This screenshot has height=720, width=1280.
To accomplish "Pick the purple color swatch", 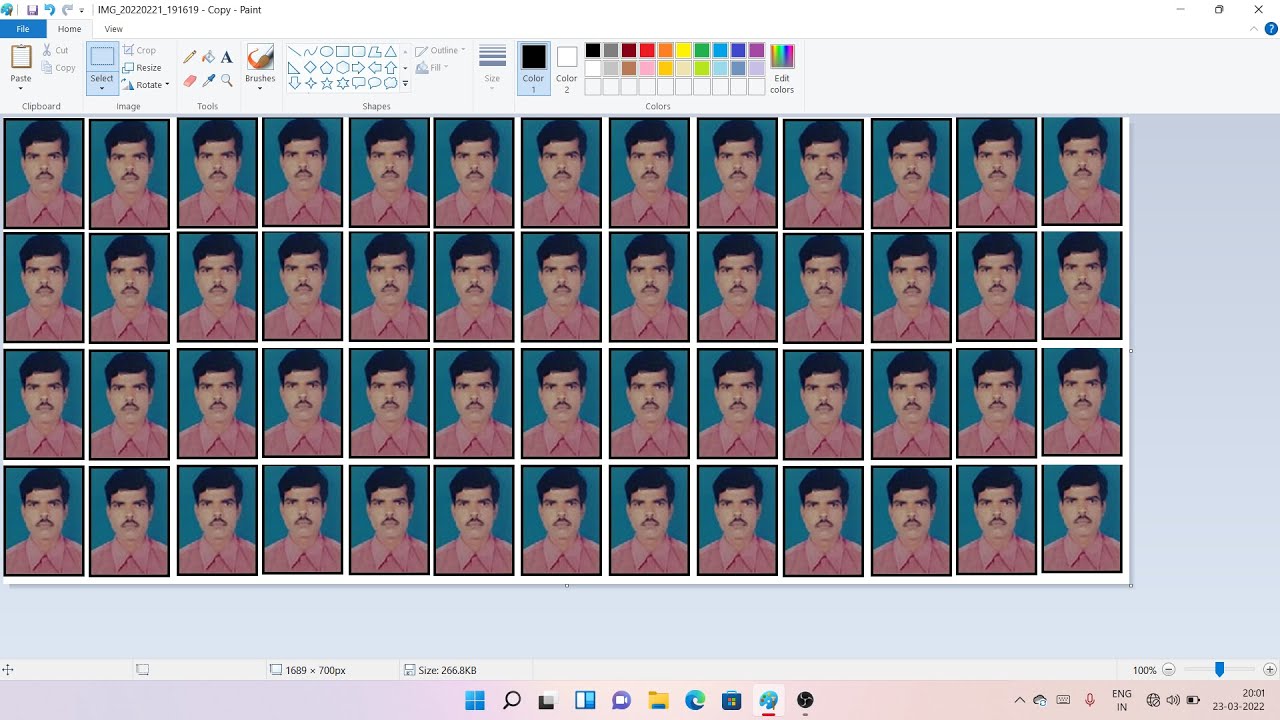I will click(x=757, y=50).
